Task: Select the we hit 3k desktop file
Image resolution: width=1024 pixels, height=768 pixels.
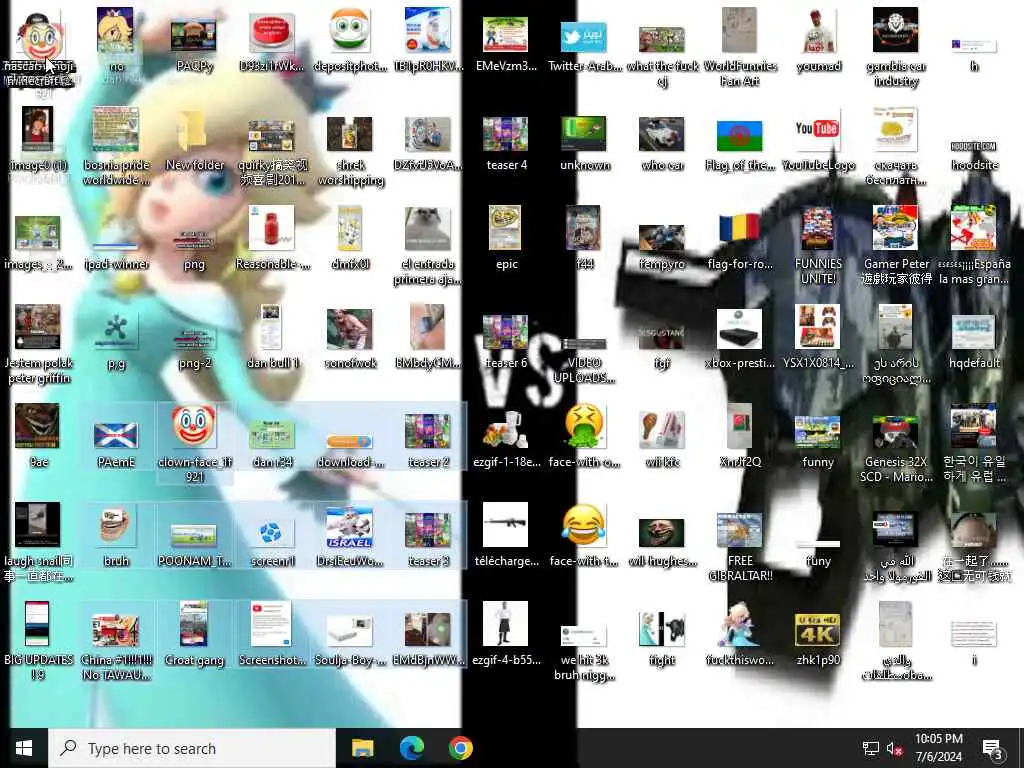Action: click(584, 653)
